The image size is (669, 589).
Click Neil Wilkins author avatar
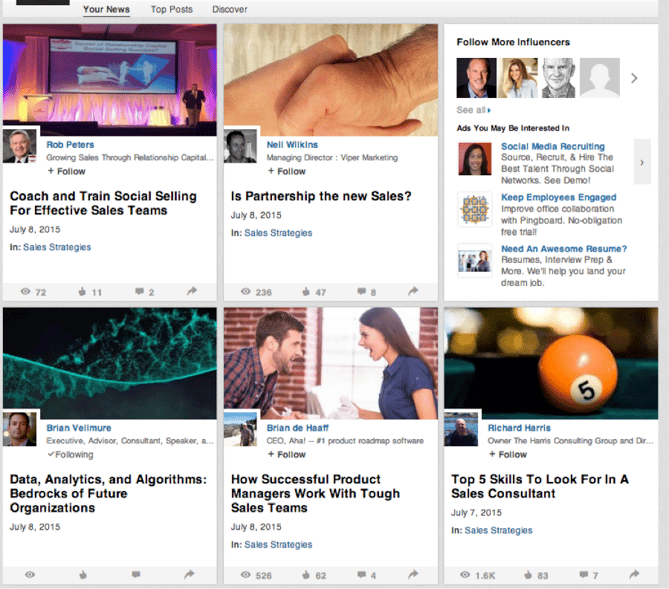(241, 146)
